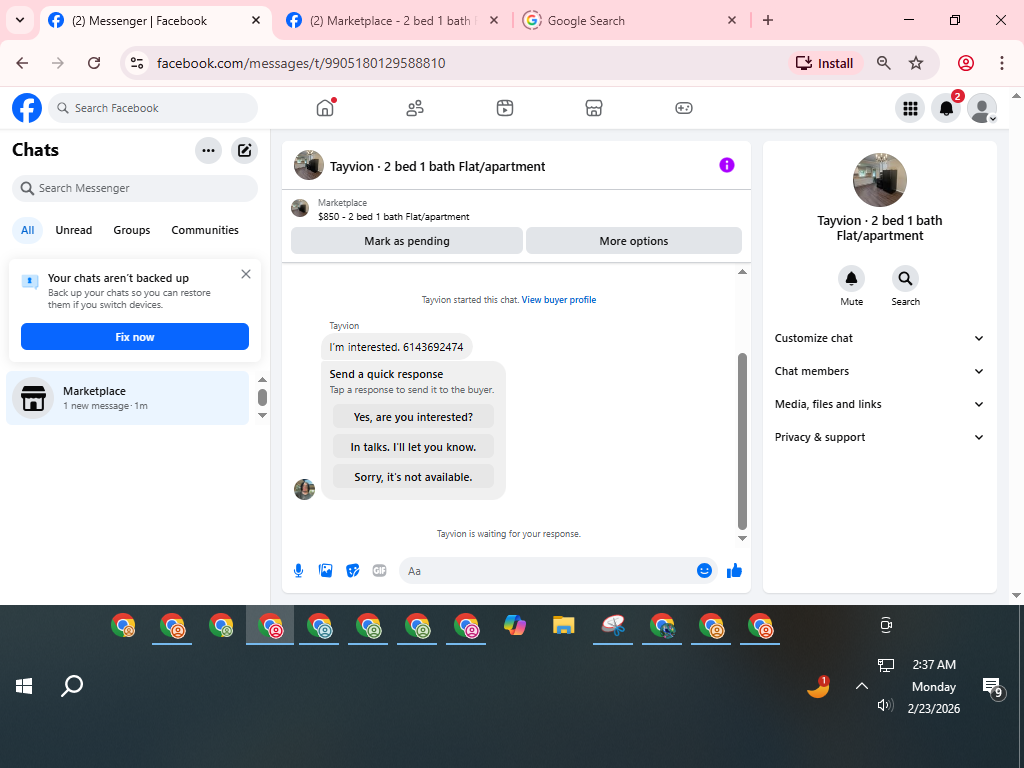Open the purple conversation info icon
Viewport: 1024px width, 768px height.
click(x=727, y=165)
